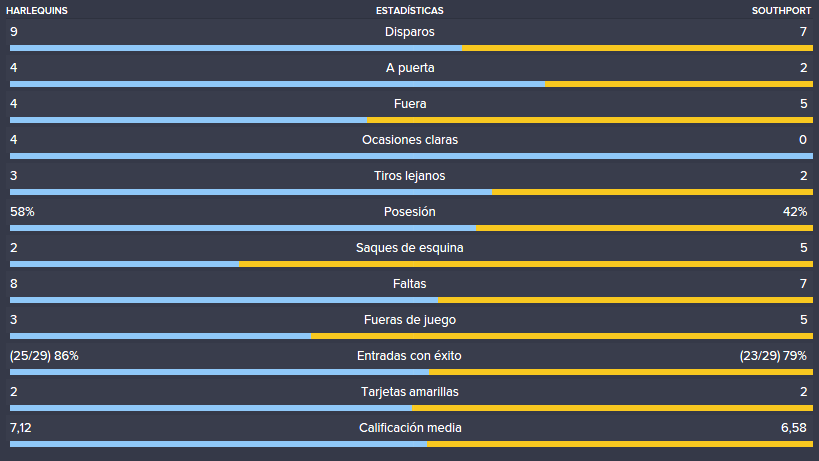This screenshot has height=461, width=819.
Task: Select the Fuera stat row label
Action: (x=410, y=104)
